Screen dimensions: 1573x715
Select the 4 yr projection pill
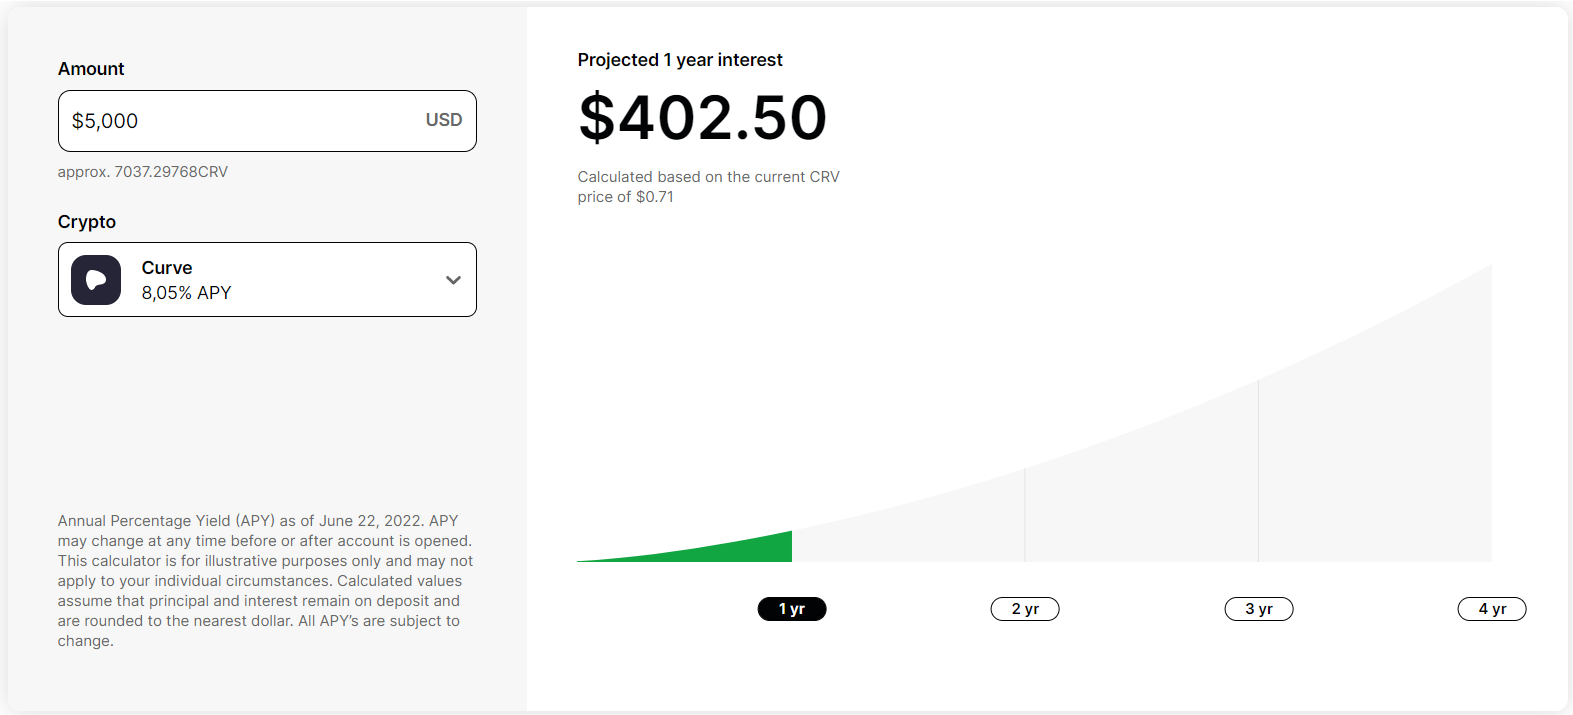pos(1492,609)
